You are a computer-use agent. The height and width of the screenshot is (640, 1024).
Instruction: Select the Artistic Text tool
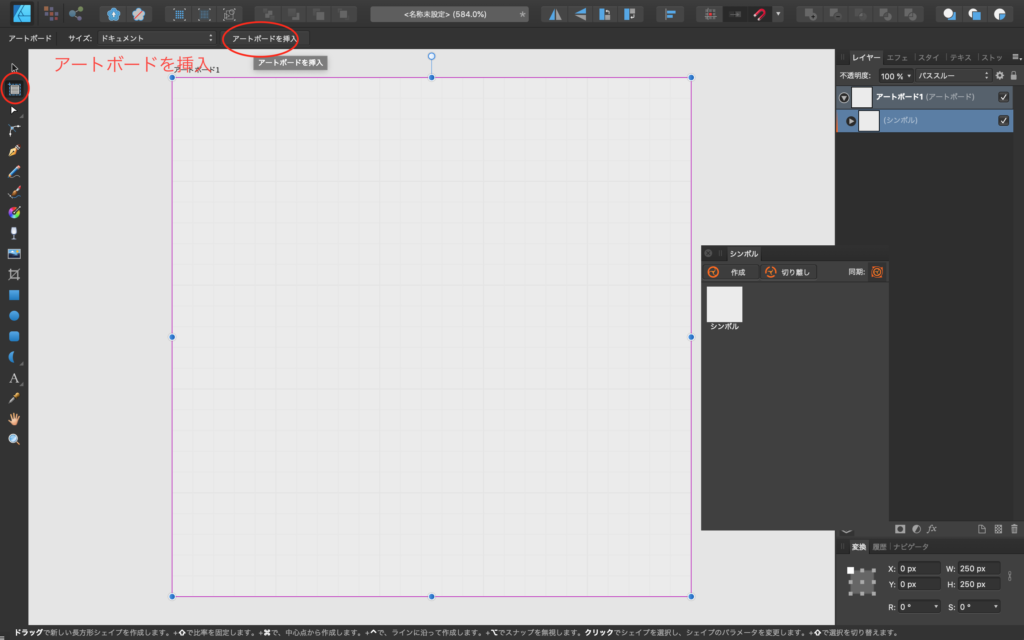[14, 378]
